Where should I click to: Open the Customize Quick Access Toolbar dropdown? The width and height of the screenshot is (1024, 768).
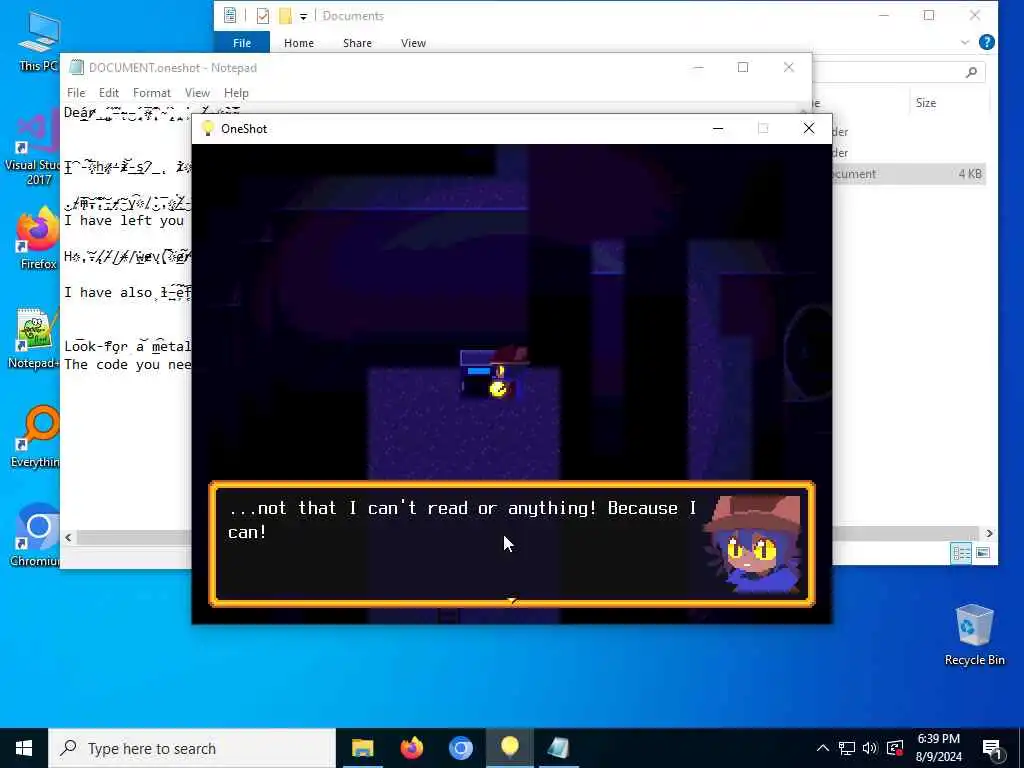[x=303, y=16]
